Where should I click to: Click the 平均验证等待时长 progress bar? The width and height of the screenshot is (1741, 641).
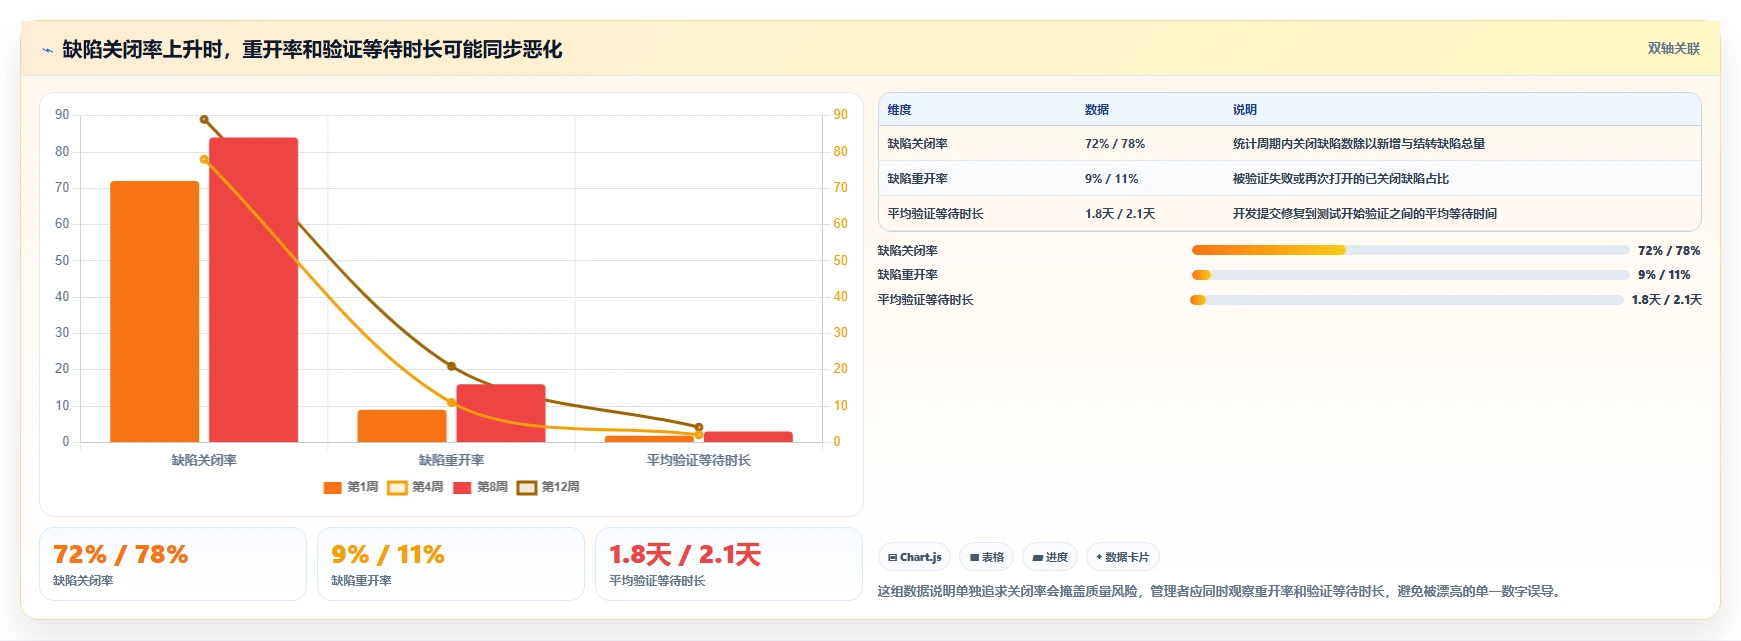pyautogui.click(x=1407, y=300)
